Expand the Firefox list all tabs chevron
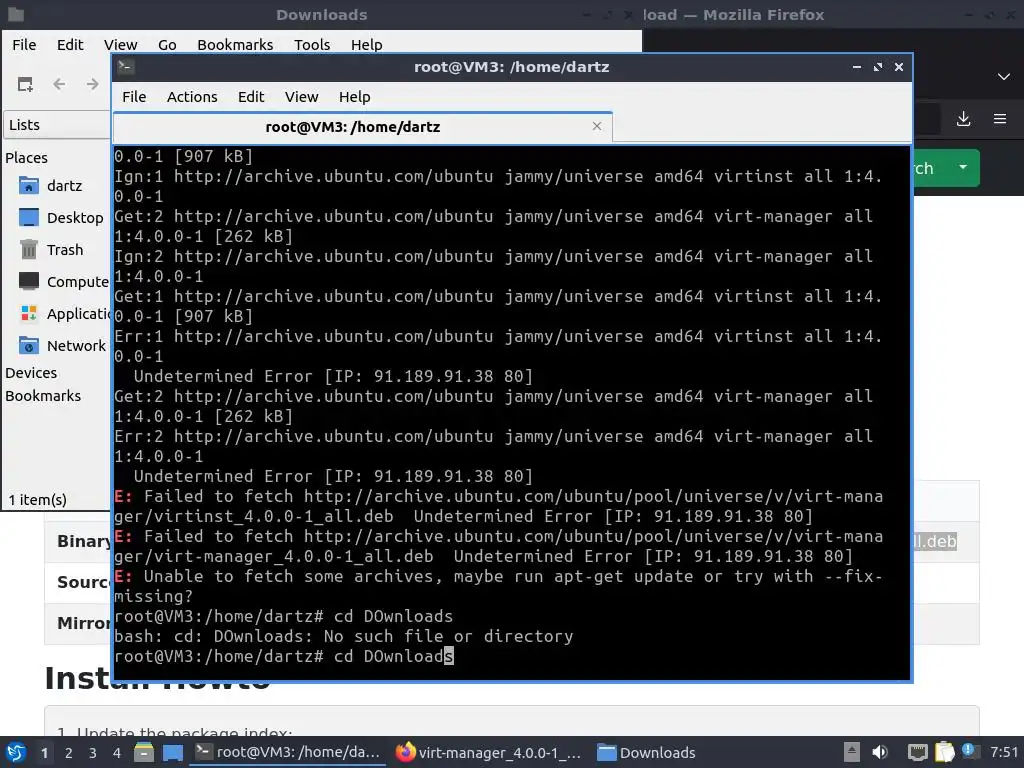Viewport: 1024px width, 768px height. [x=1004, y=77]
